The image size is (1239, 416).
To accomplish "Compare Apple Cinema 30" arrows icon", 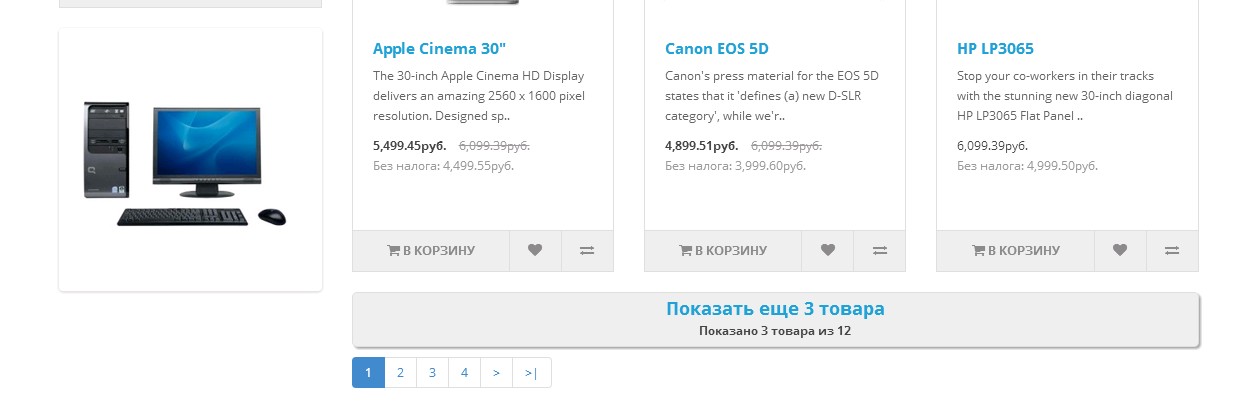I will pyautogui.click(x=587, y=251).
